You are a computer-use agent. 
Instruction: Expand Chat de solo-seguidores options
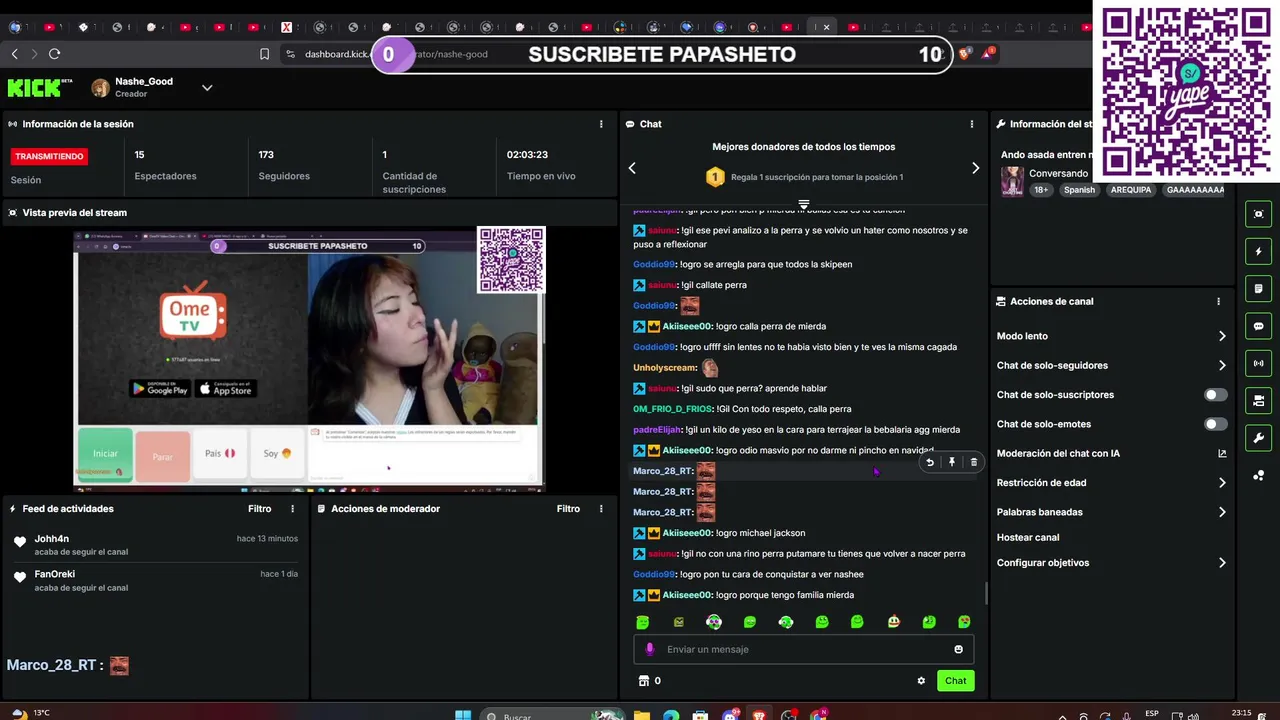coord(1222,365)
